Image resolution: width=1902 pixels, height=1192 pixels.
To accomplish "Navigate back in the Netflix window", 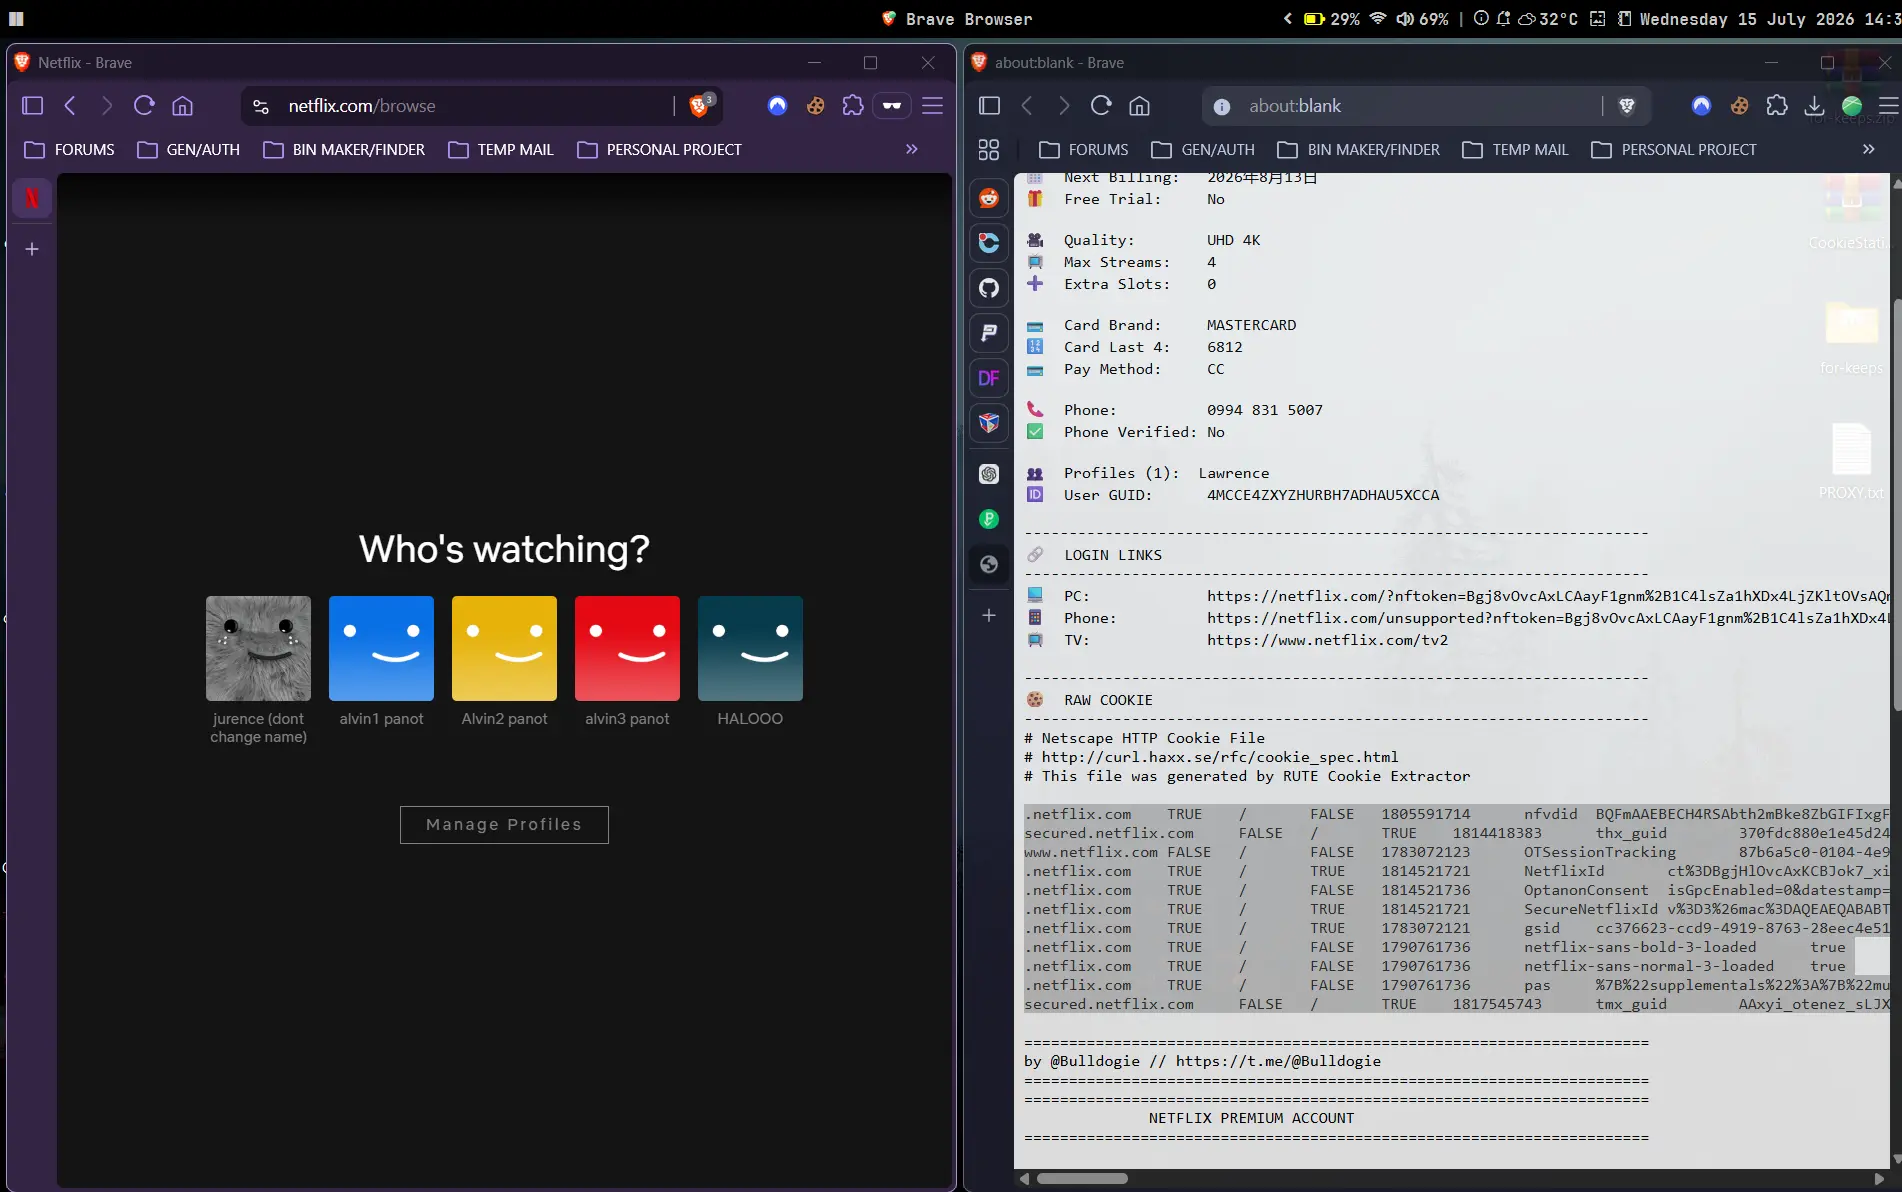I will (70, 105).
